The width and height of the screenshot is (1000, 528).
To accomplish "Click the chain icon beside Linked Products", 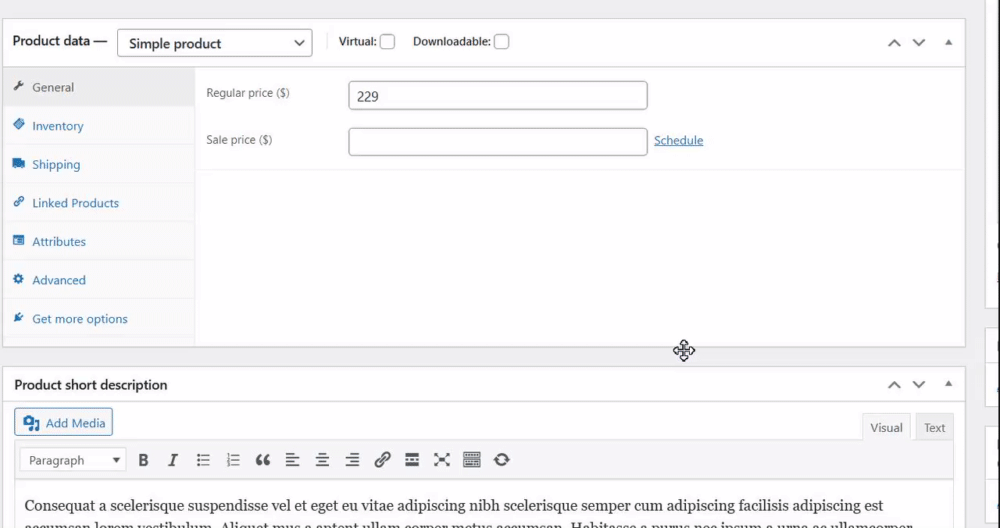I will (x=18, y=202).
